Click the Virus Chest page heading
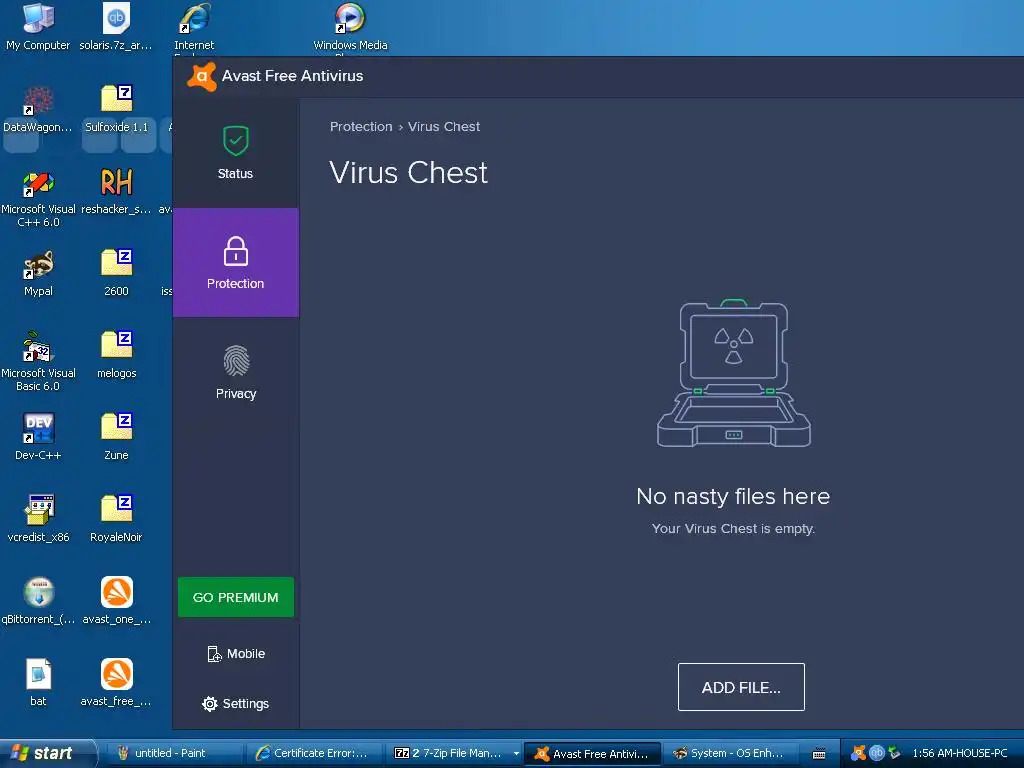This screenshot has width=1024, height=768. coord(409,172)
